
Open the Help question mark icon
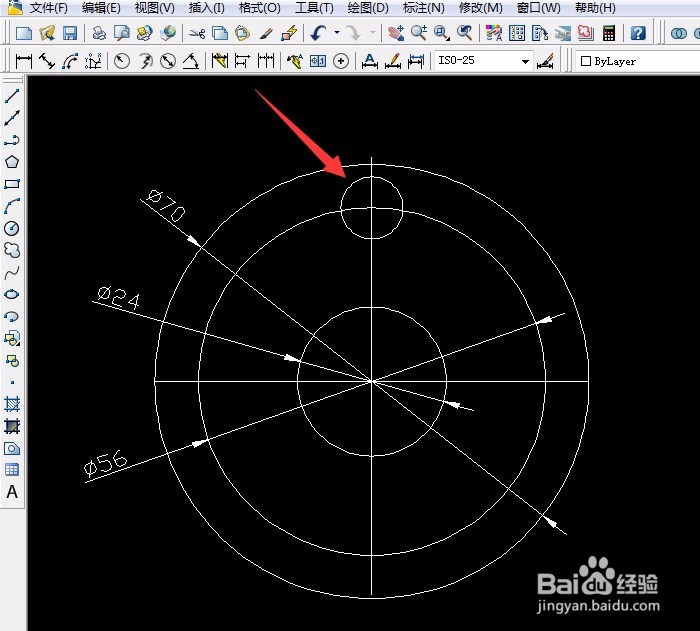(638, 33)
